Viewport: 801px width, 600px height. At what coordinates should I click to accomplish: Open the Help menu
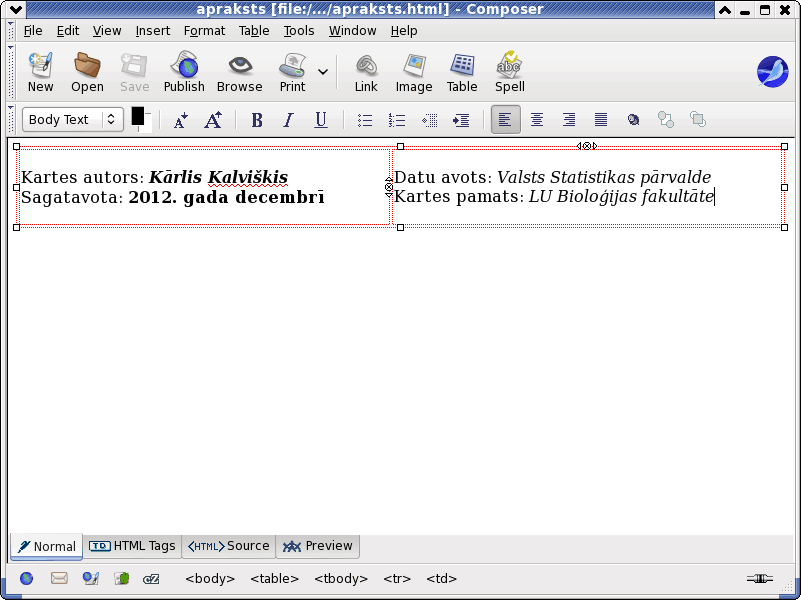(404, 31)
